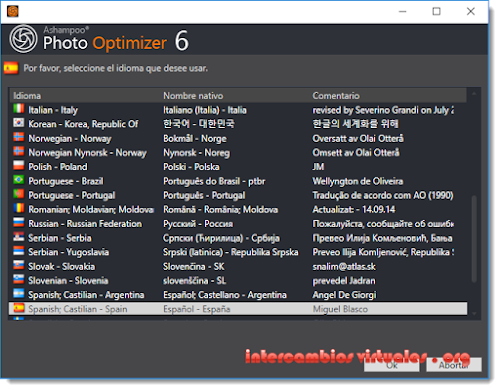Click flag in selected Spanish - Spain row
The image size is (500, 390).
pyautogui.click(x=19, y=308)
